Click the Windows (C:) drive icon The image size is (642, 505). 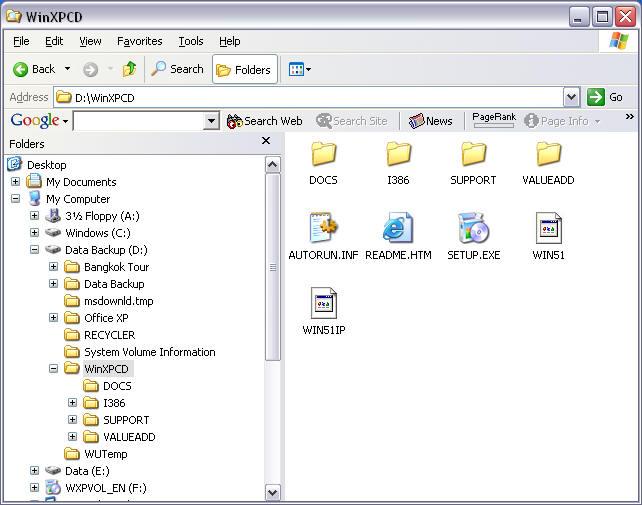[53, 233]
